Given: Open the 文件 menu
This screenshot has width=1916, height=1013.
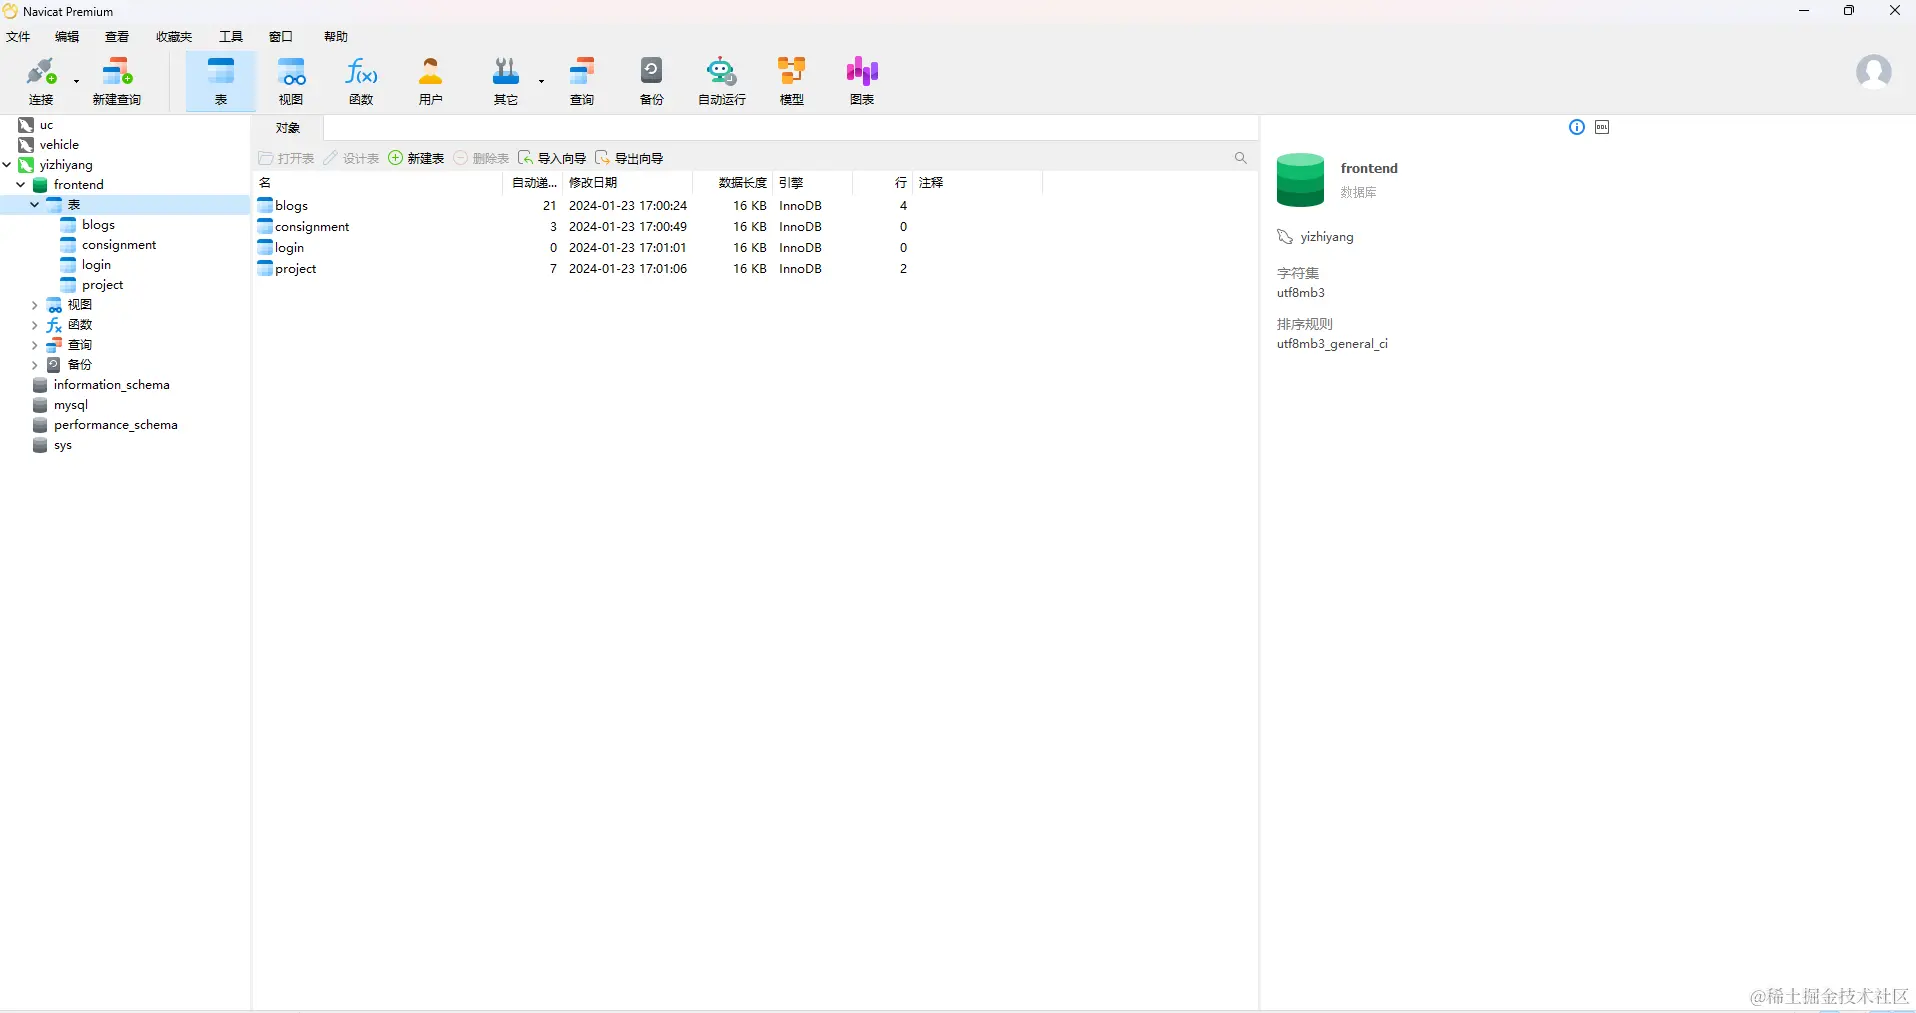Looking at the screenshot, I should pyautogui.click(x=18, y=37).
